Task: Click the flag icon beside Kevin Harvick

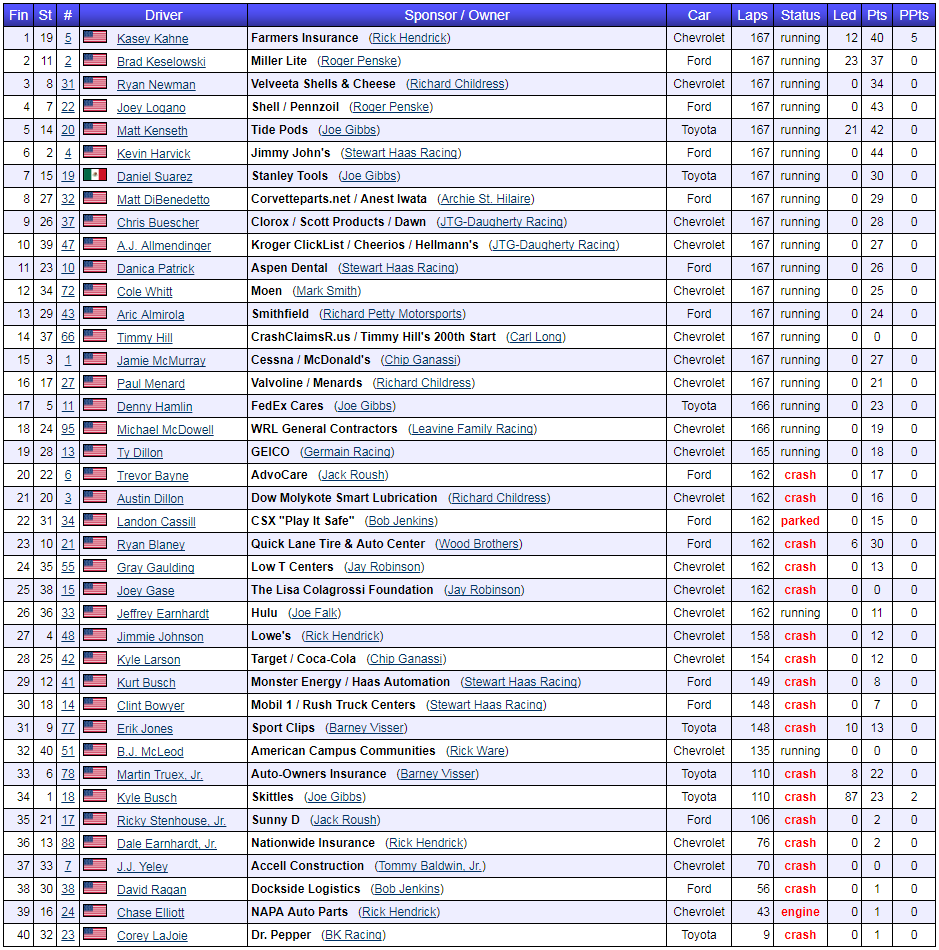Action: click(95, 152)
